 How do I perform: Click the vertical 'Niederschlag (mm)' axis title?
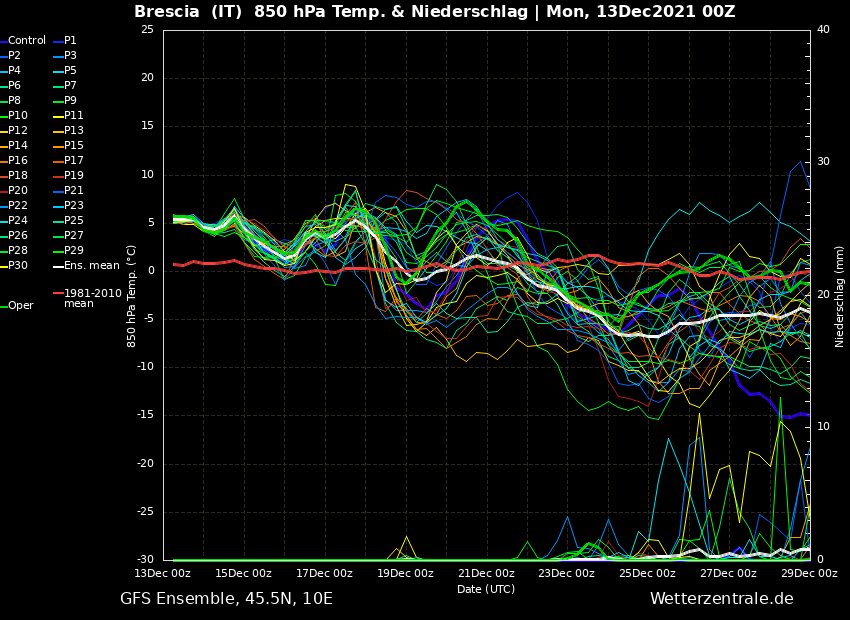coord(840,299)
